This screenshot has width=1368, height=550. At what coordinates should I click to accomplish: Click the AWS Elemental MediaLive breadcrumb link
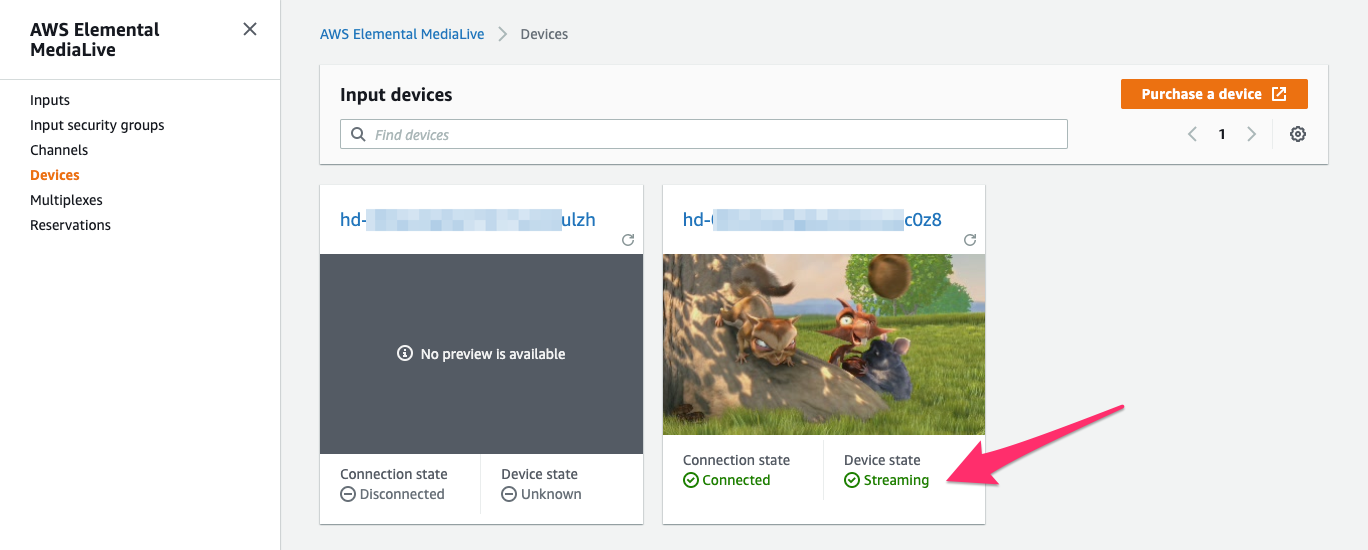[402, 34]
